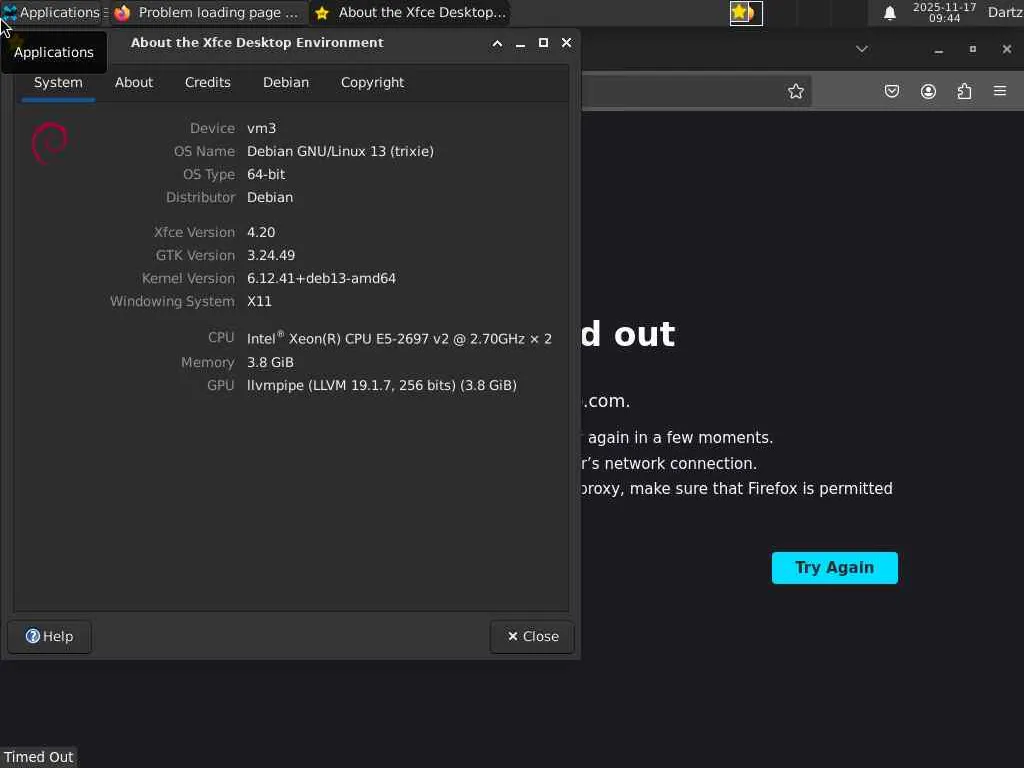Minimize the About Xfce dialog

click(520, 43)
